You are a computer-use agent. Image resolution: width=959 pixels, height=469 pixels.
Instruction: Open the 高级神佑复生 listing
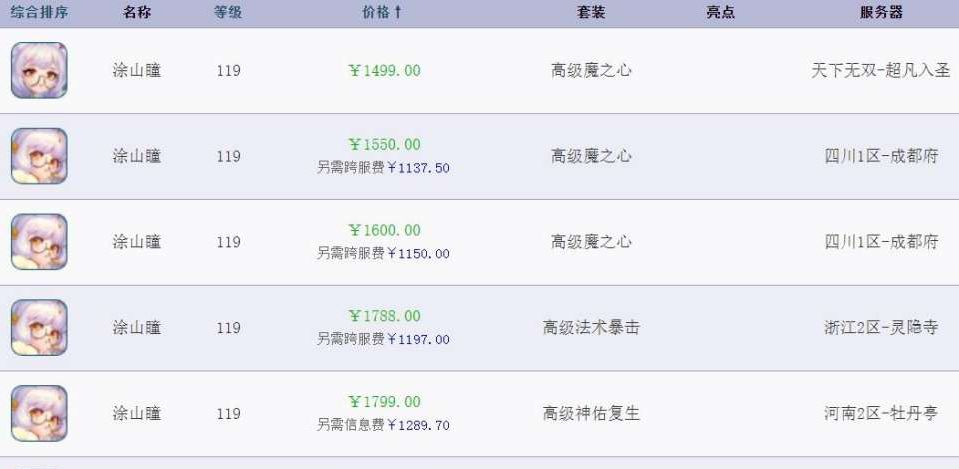click(591, 413)
